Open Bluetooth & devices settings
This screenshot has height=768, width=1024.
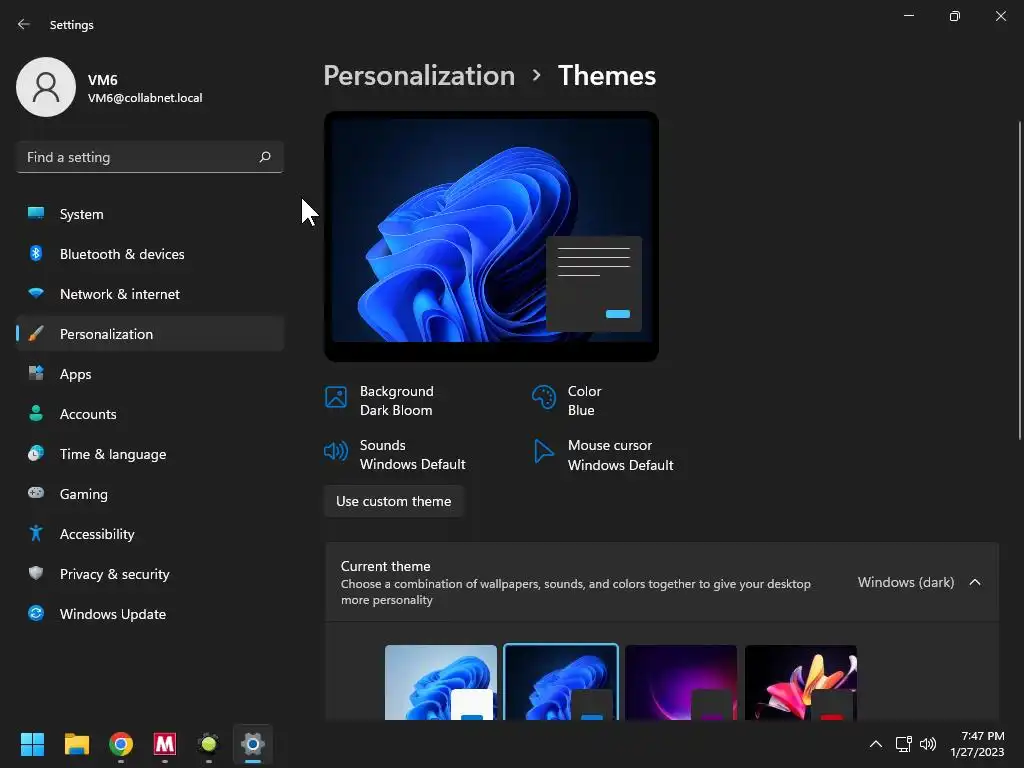(x=150, y=253)
